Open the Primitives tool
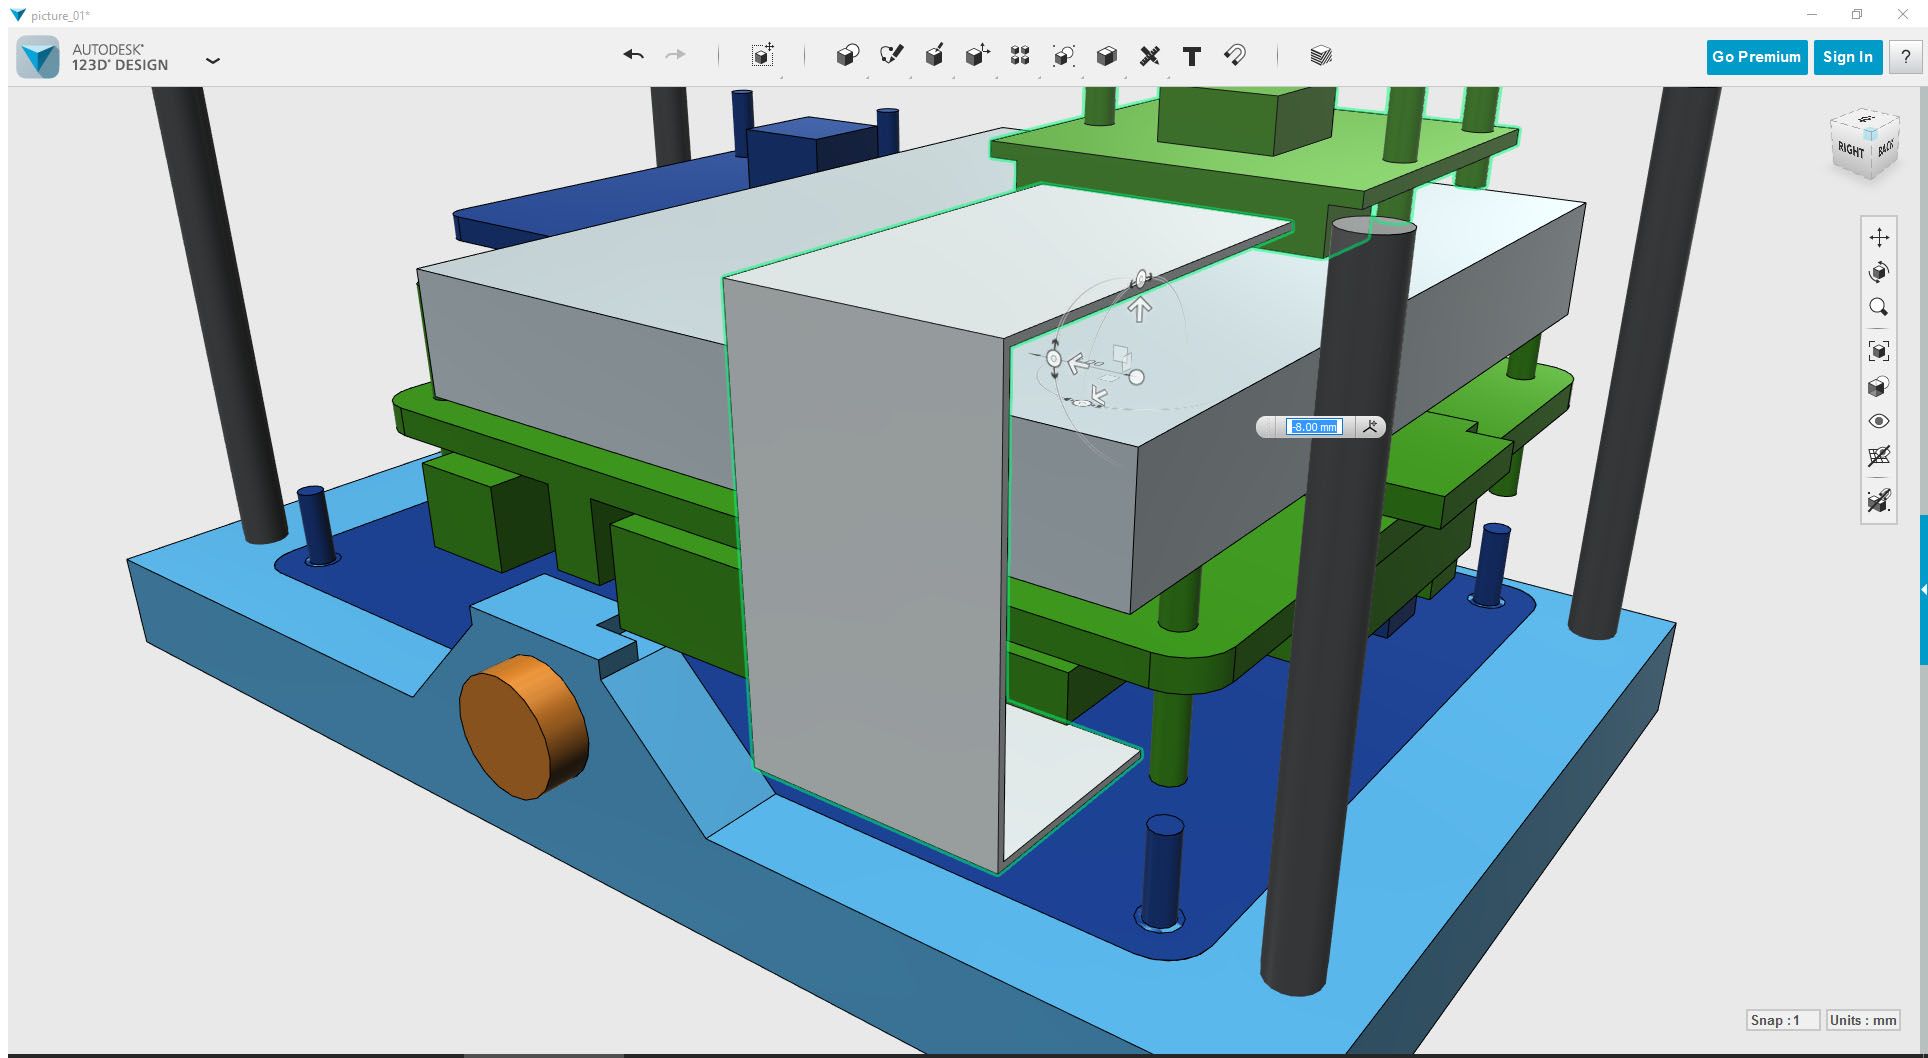 pos(848,57)
